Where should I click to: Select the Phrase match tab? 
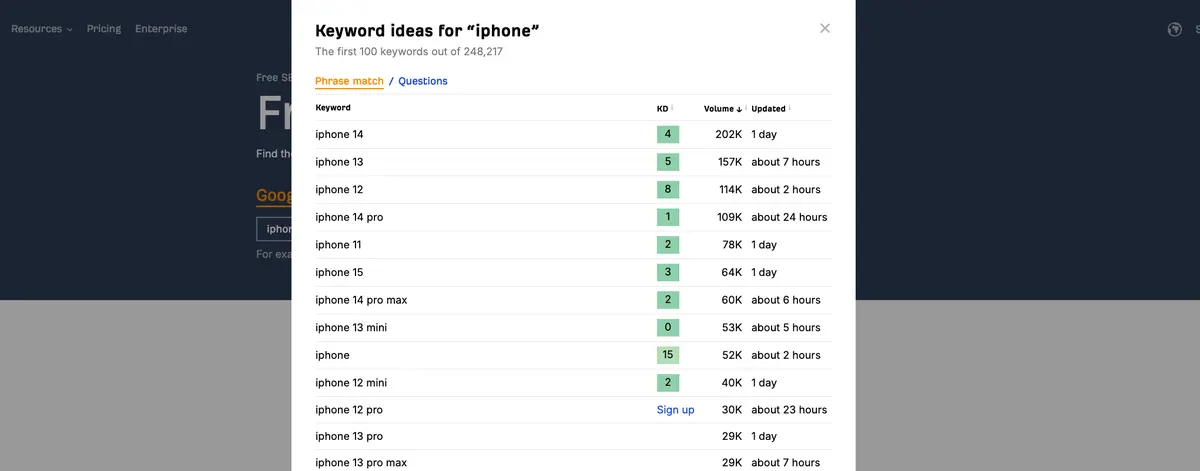349,81
